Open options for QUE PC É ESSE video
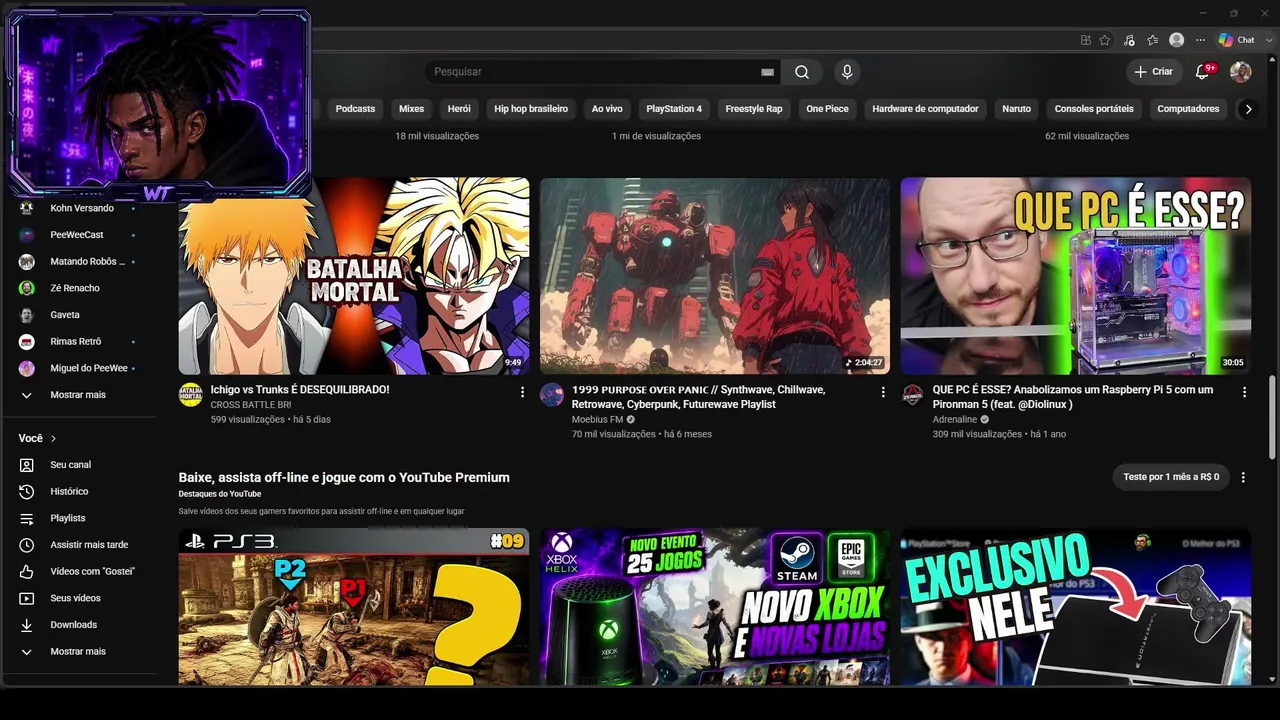 pyautogui.click(x=1244, y=392)
